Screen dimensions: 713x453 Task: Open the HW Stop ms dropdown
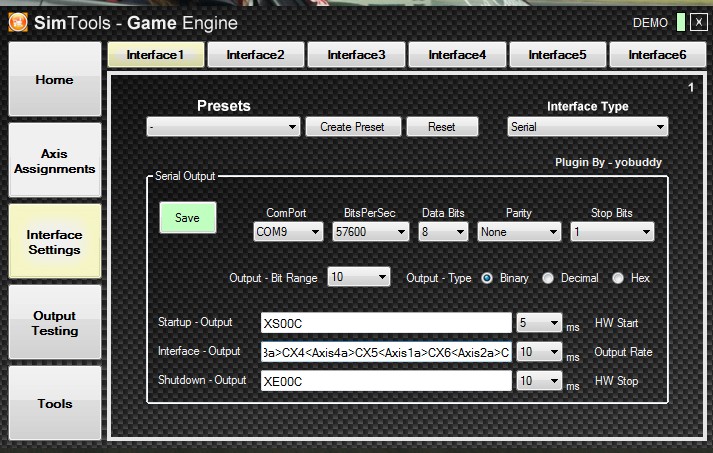tap(539, 381)
